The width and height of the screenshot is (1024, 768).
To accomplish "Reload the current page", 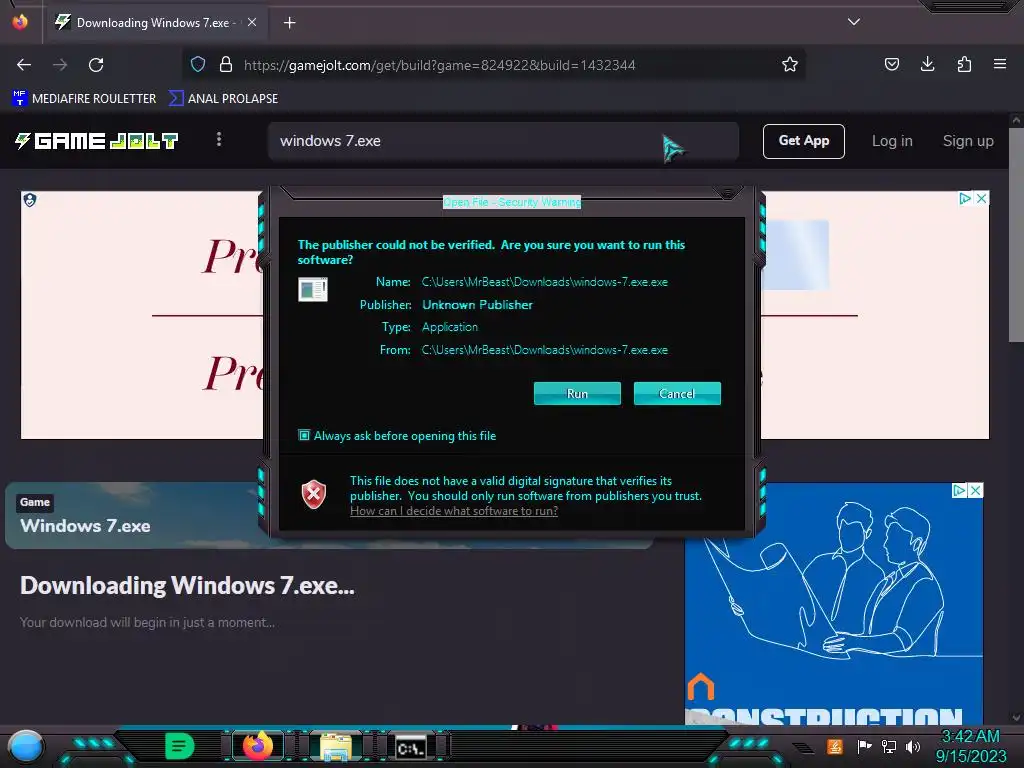I will click(x=96, y=65).
